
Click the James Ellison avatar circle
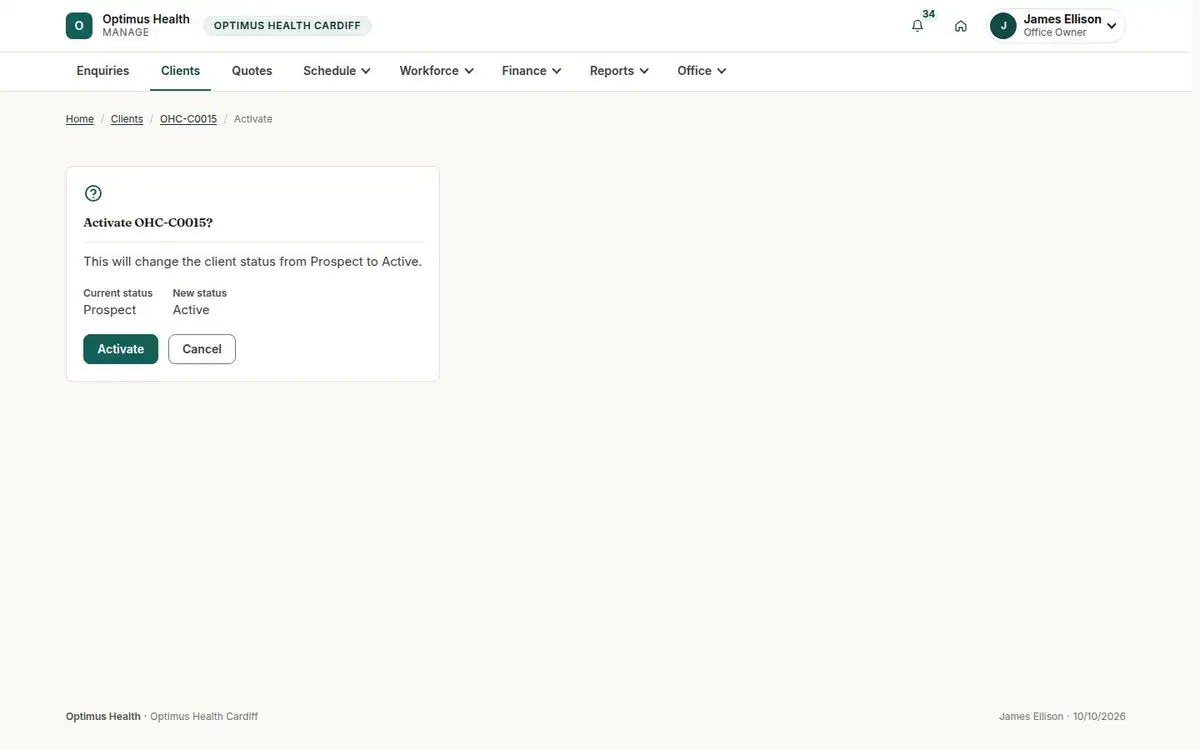(1003, 26)
